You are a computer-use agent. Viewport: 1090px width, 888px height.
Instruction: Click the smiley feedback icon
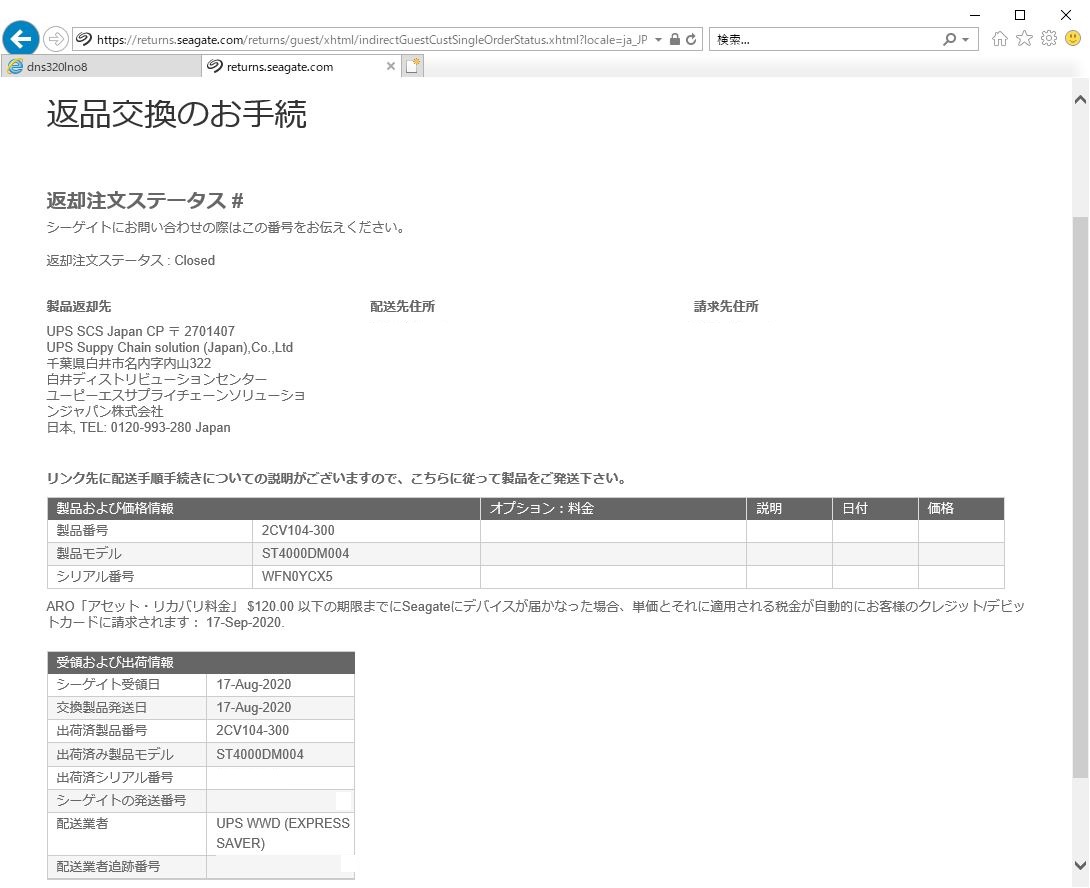click(1073, 38)
